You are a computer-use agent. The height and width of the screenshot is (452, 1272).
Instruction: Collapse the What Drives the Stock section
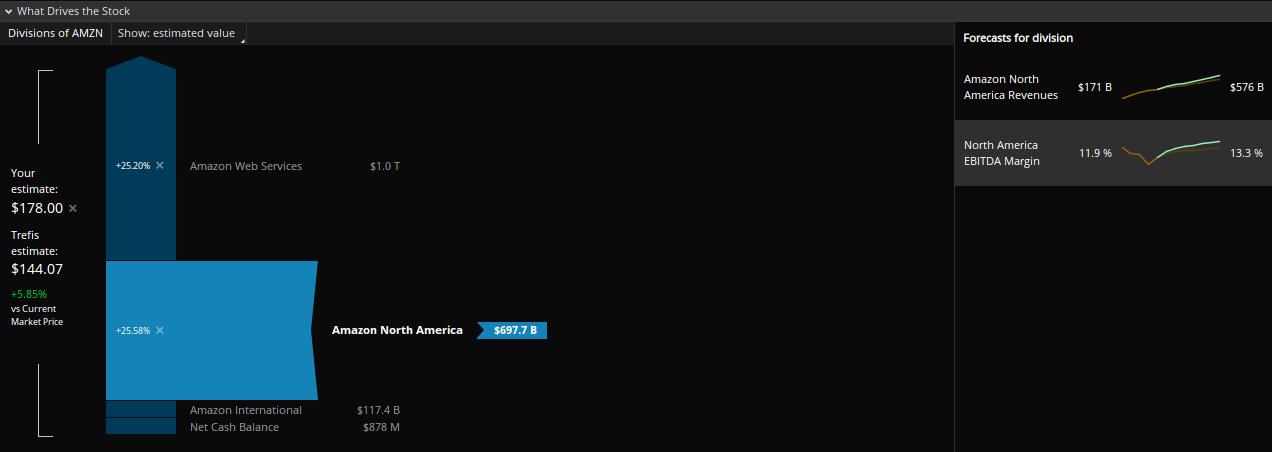9,11
